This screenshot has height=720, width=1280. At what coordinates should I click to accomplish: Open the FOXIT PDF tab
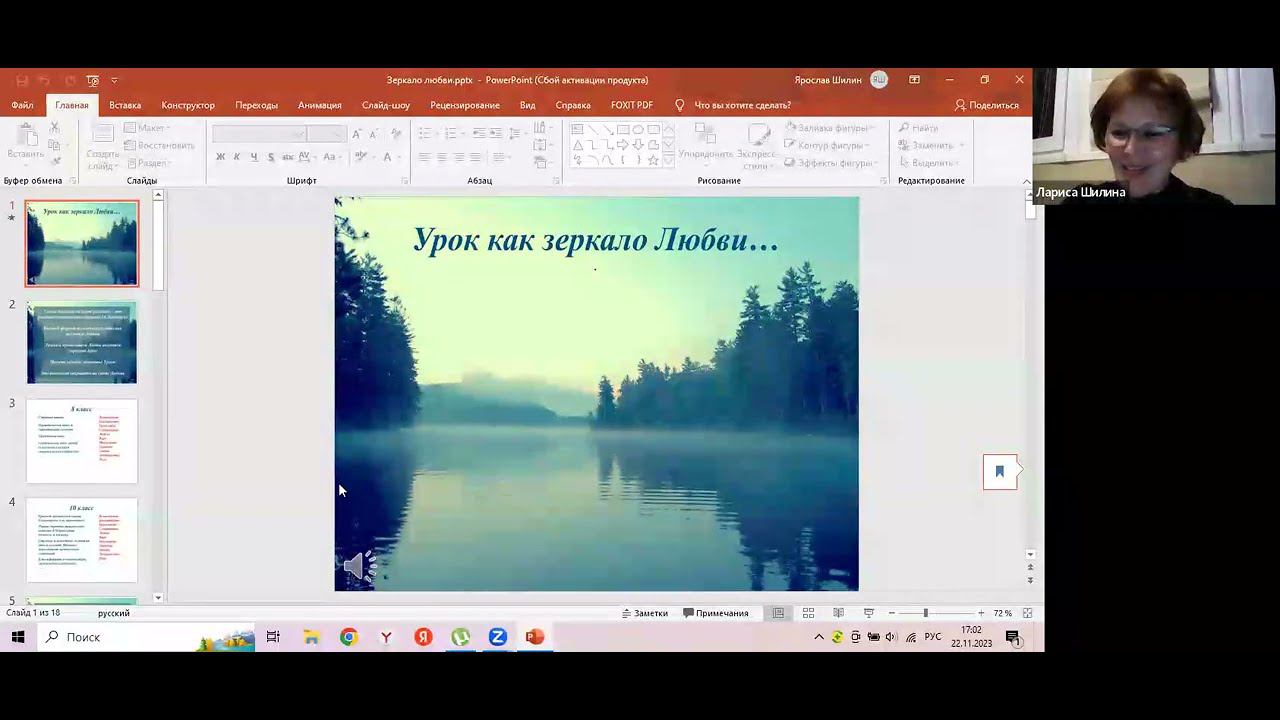click(632, 105)
